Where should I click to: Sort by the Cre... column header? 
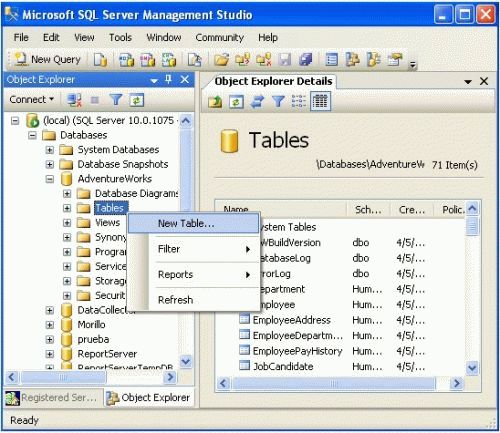tap(412, 210)
